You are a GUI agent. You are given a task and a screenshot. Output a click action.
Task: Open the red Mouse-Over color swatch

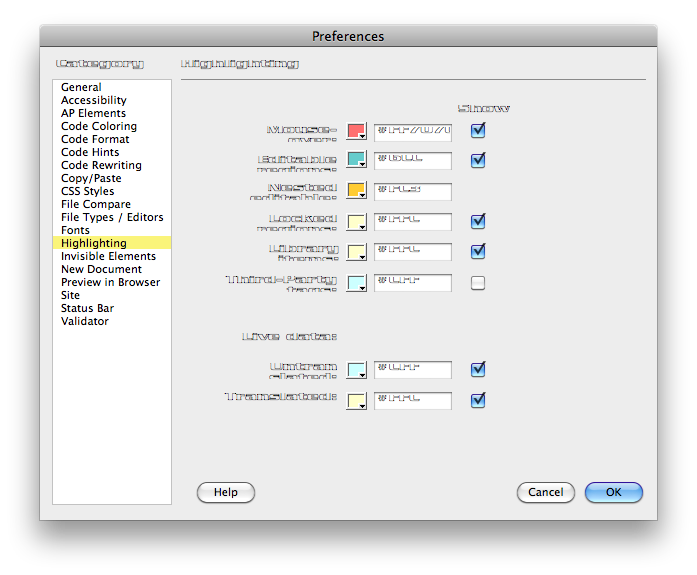tap(357, 132)
